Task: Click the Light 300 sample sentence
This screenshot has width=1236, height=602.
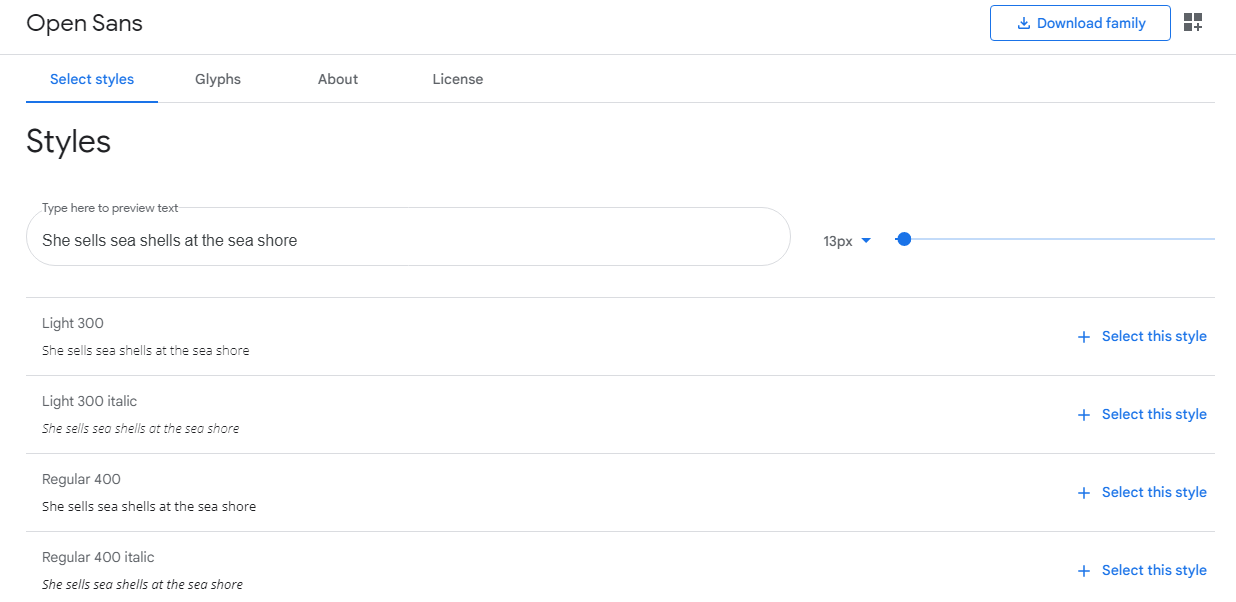Action: (x=146, y=351)
